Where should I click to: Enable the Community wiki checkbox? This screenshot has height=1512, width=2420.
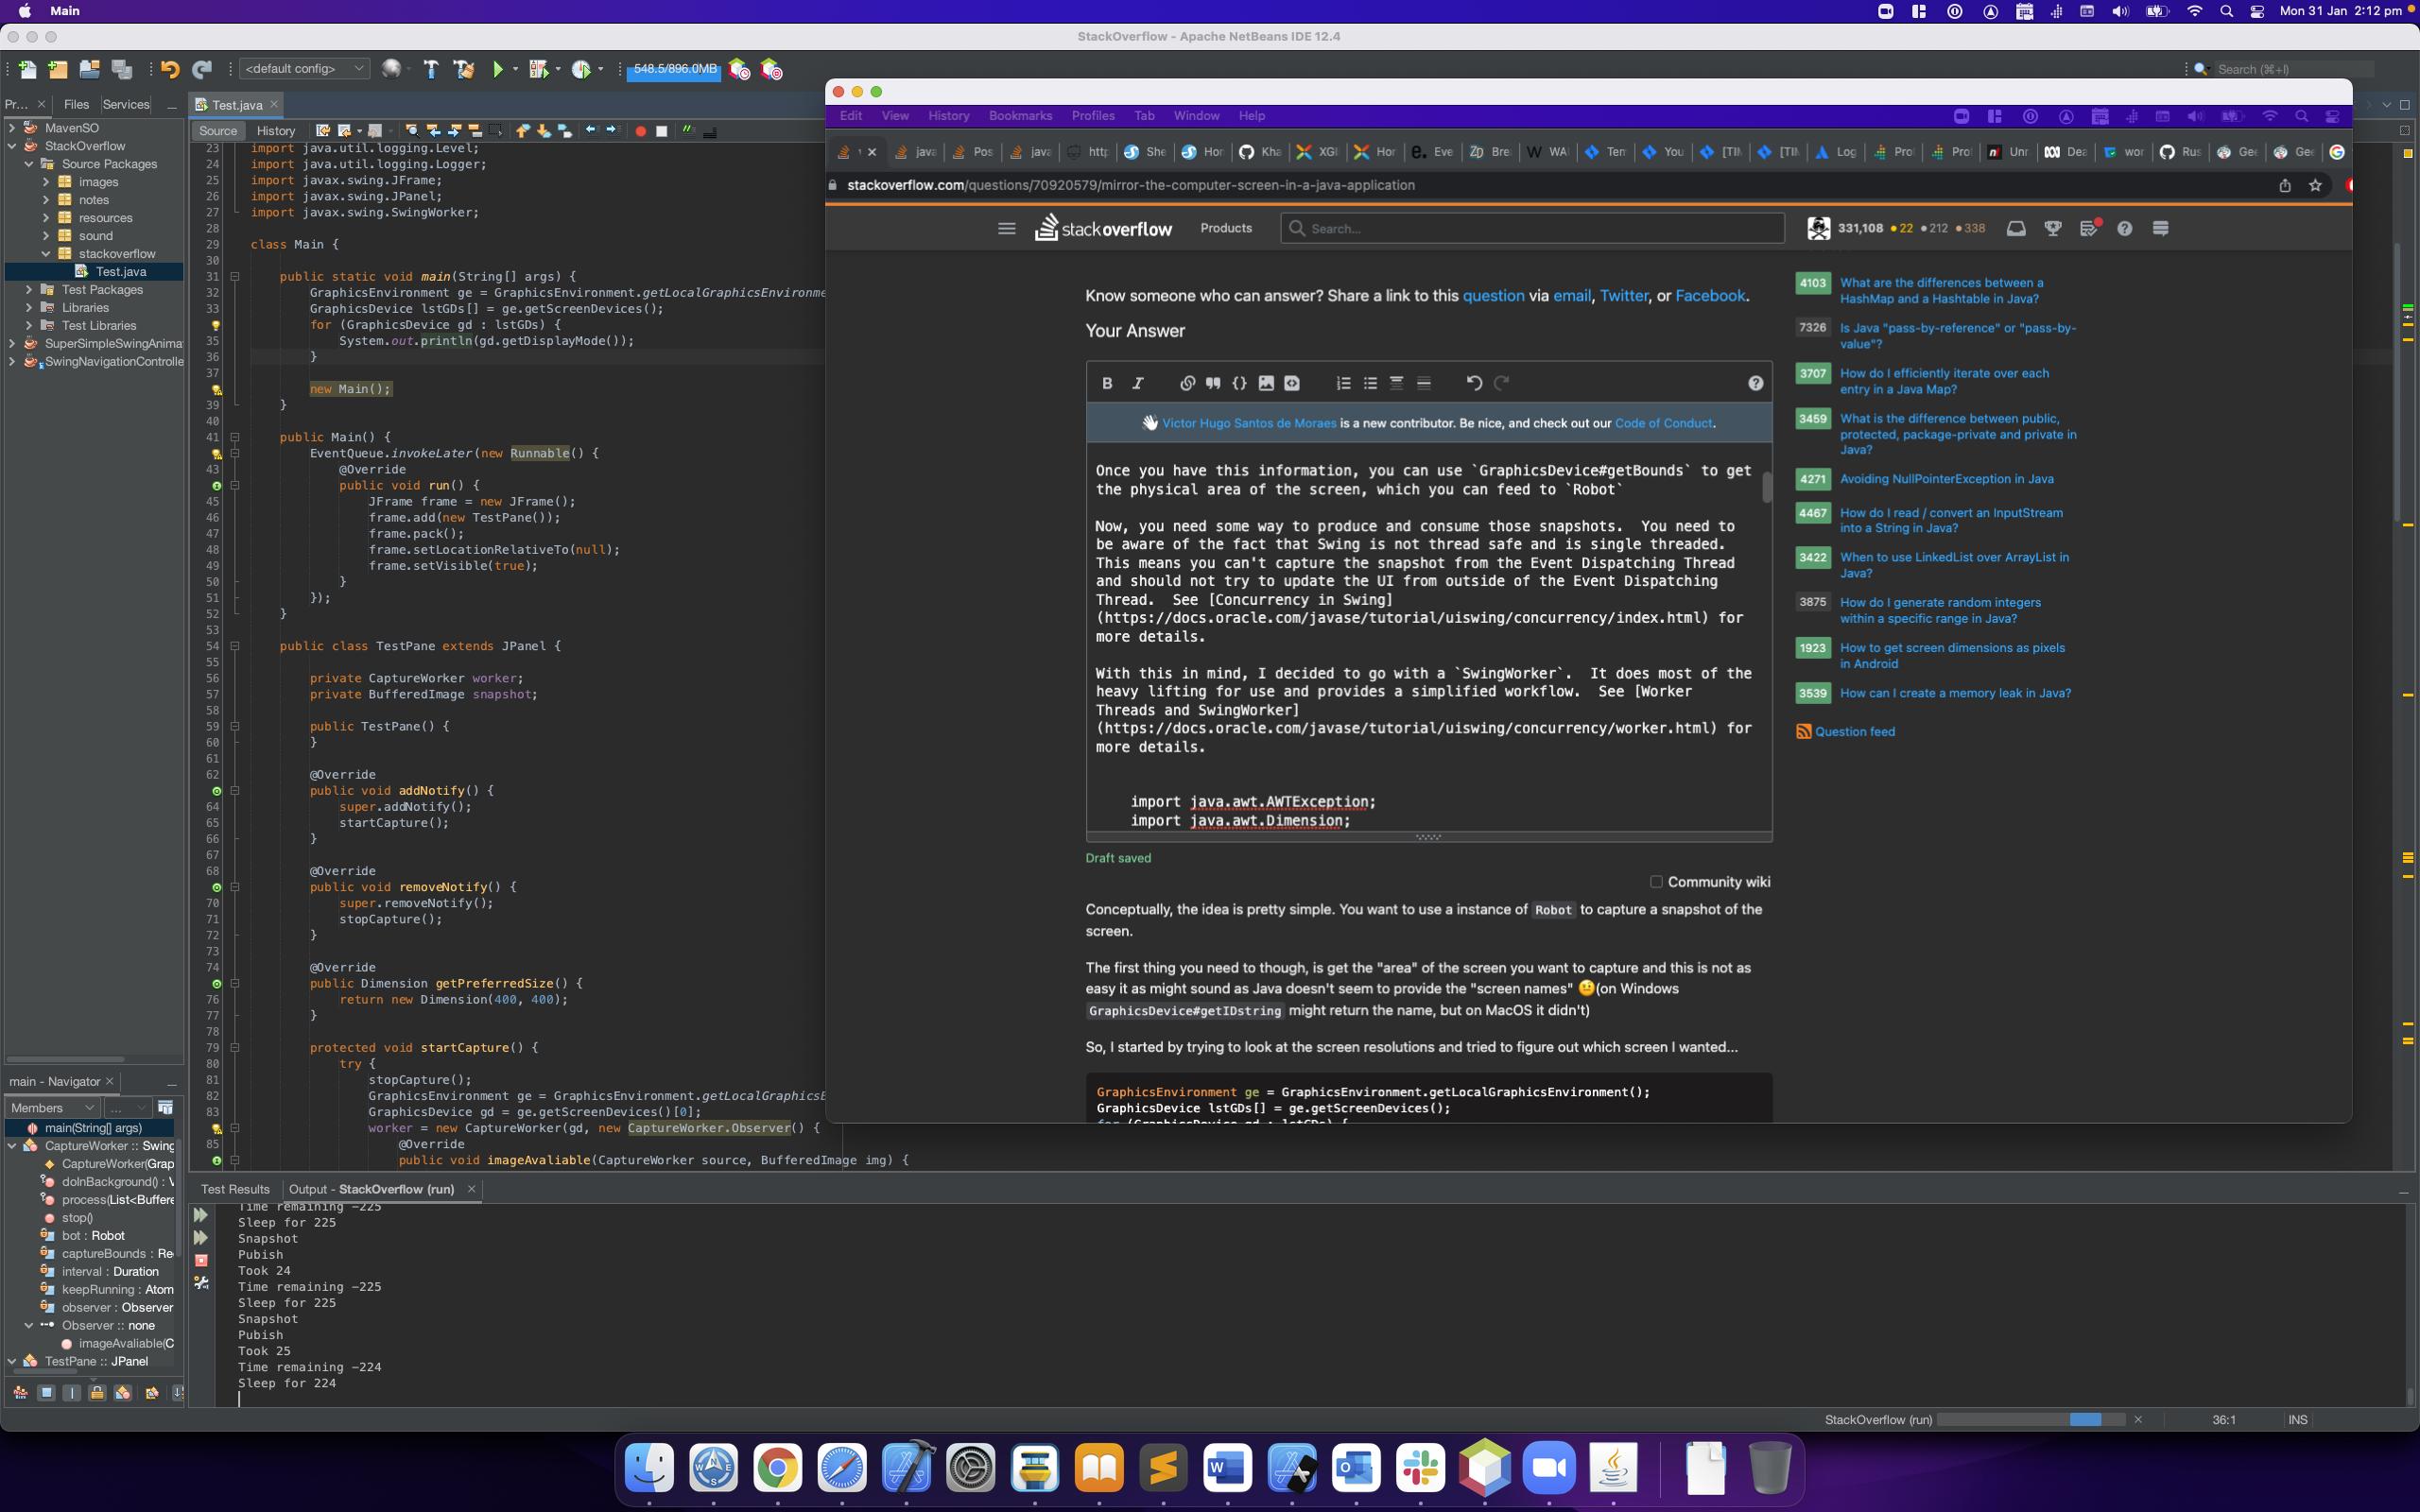click(x=1656, y=882)
